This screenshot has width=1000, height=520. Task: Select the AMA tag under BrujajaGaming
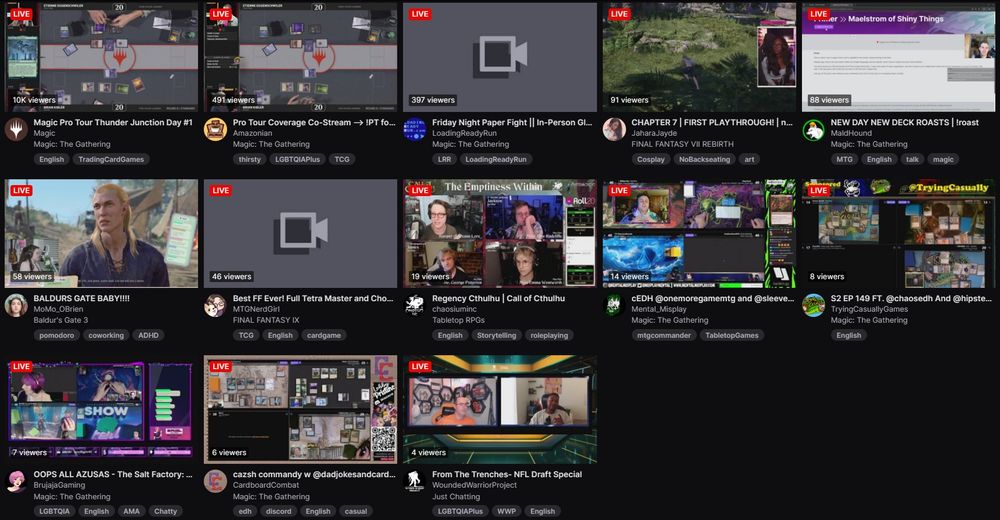click(131, 512)
